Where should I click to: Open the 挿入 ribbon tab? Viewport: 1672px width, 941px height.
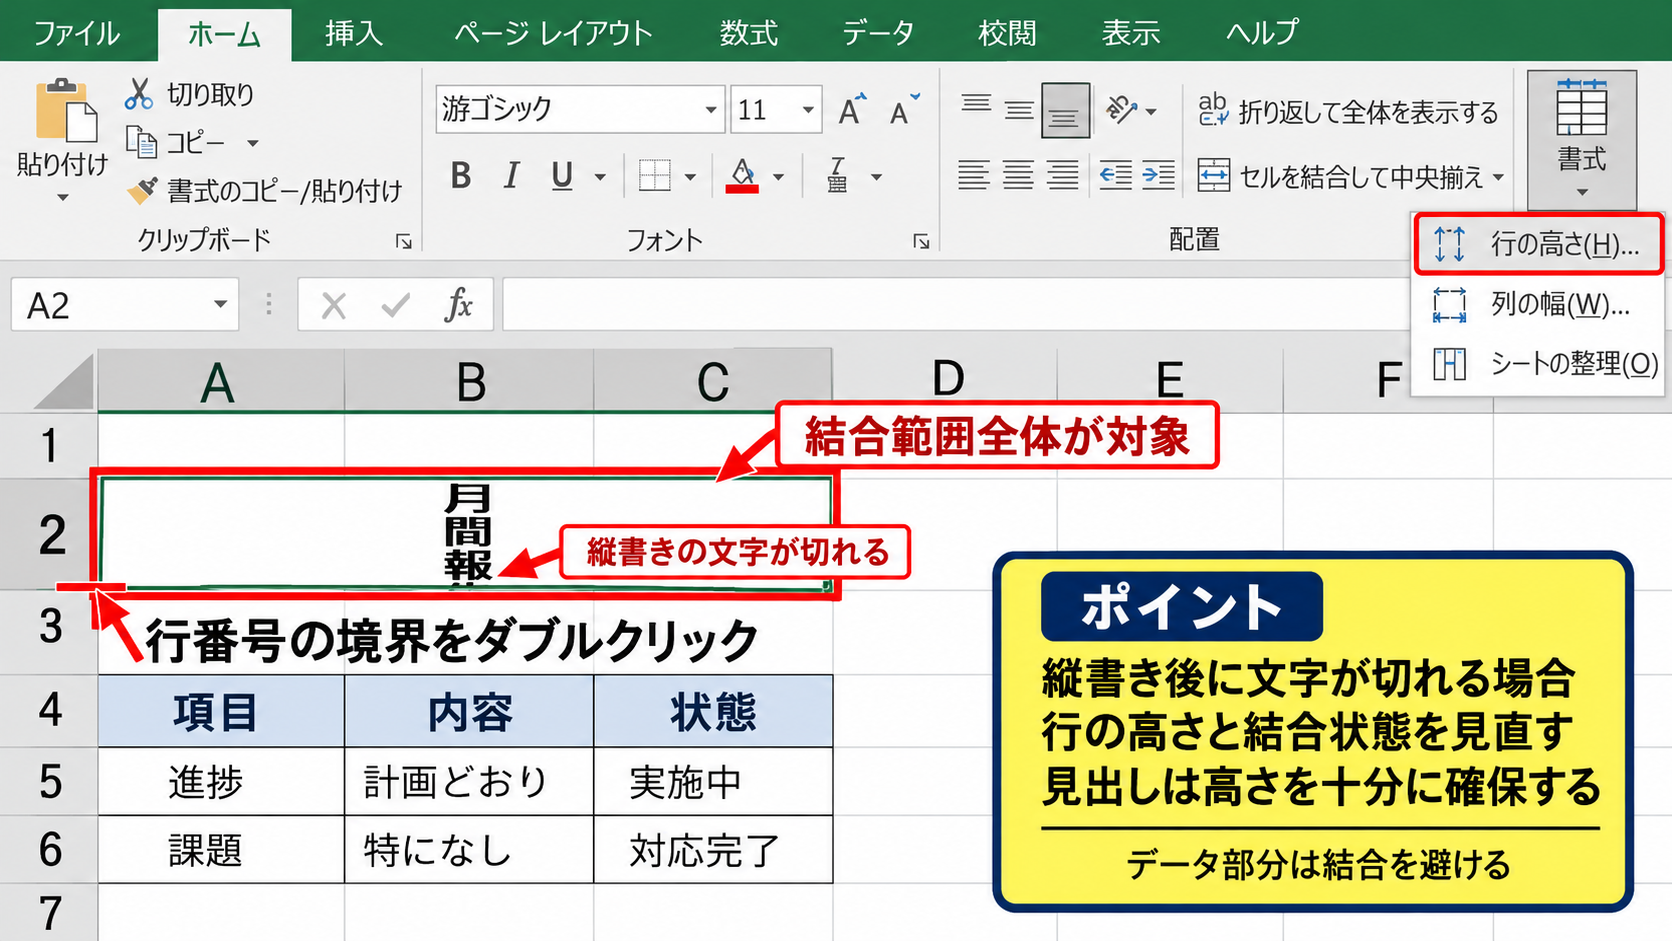click(353, 32)
